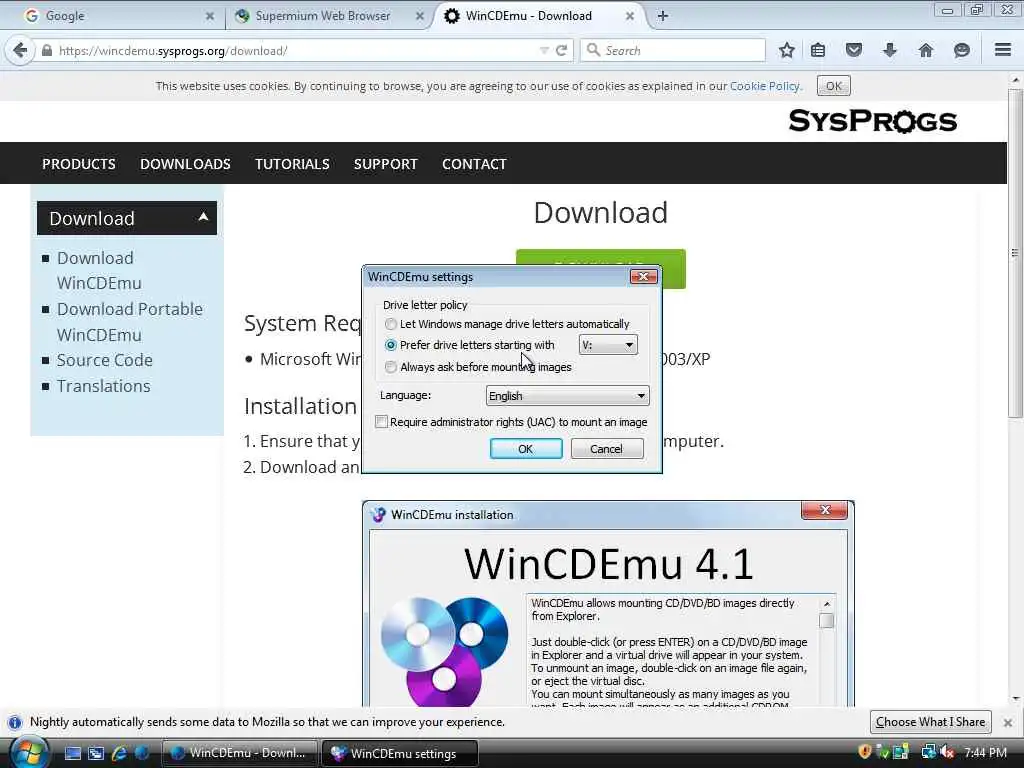Click the WinCDEmu discs logo image
Screen dimensions: 1024x768
point(444,650)
